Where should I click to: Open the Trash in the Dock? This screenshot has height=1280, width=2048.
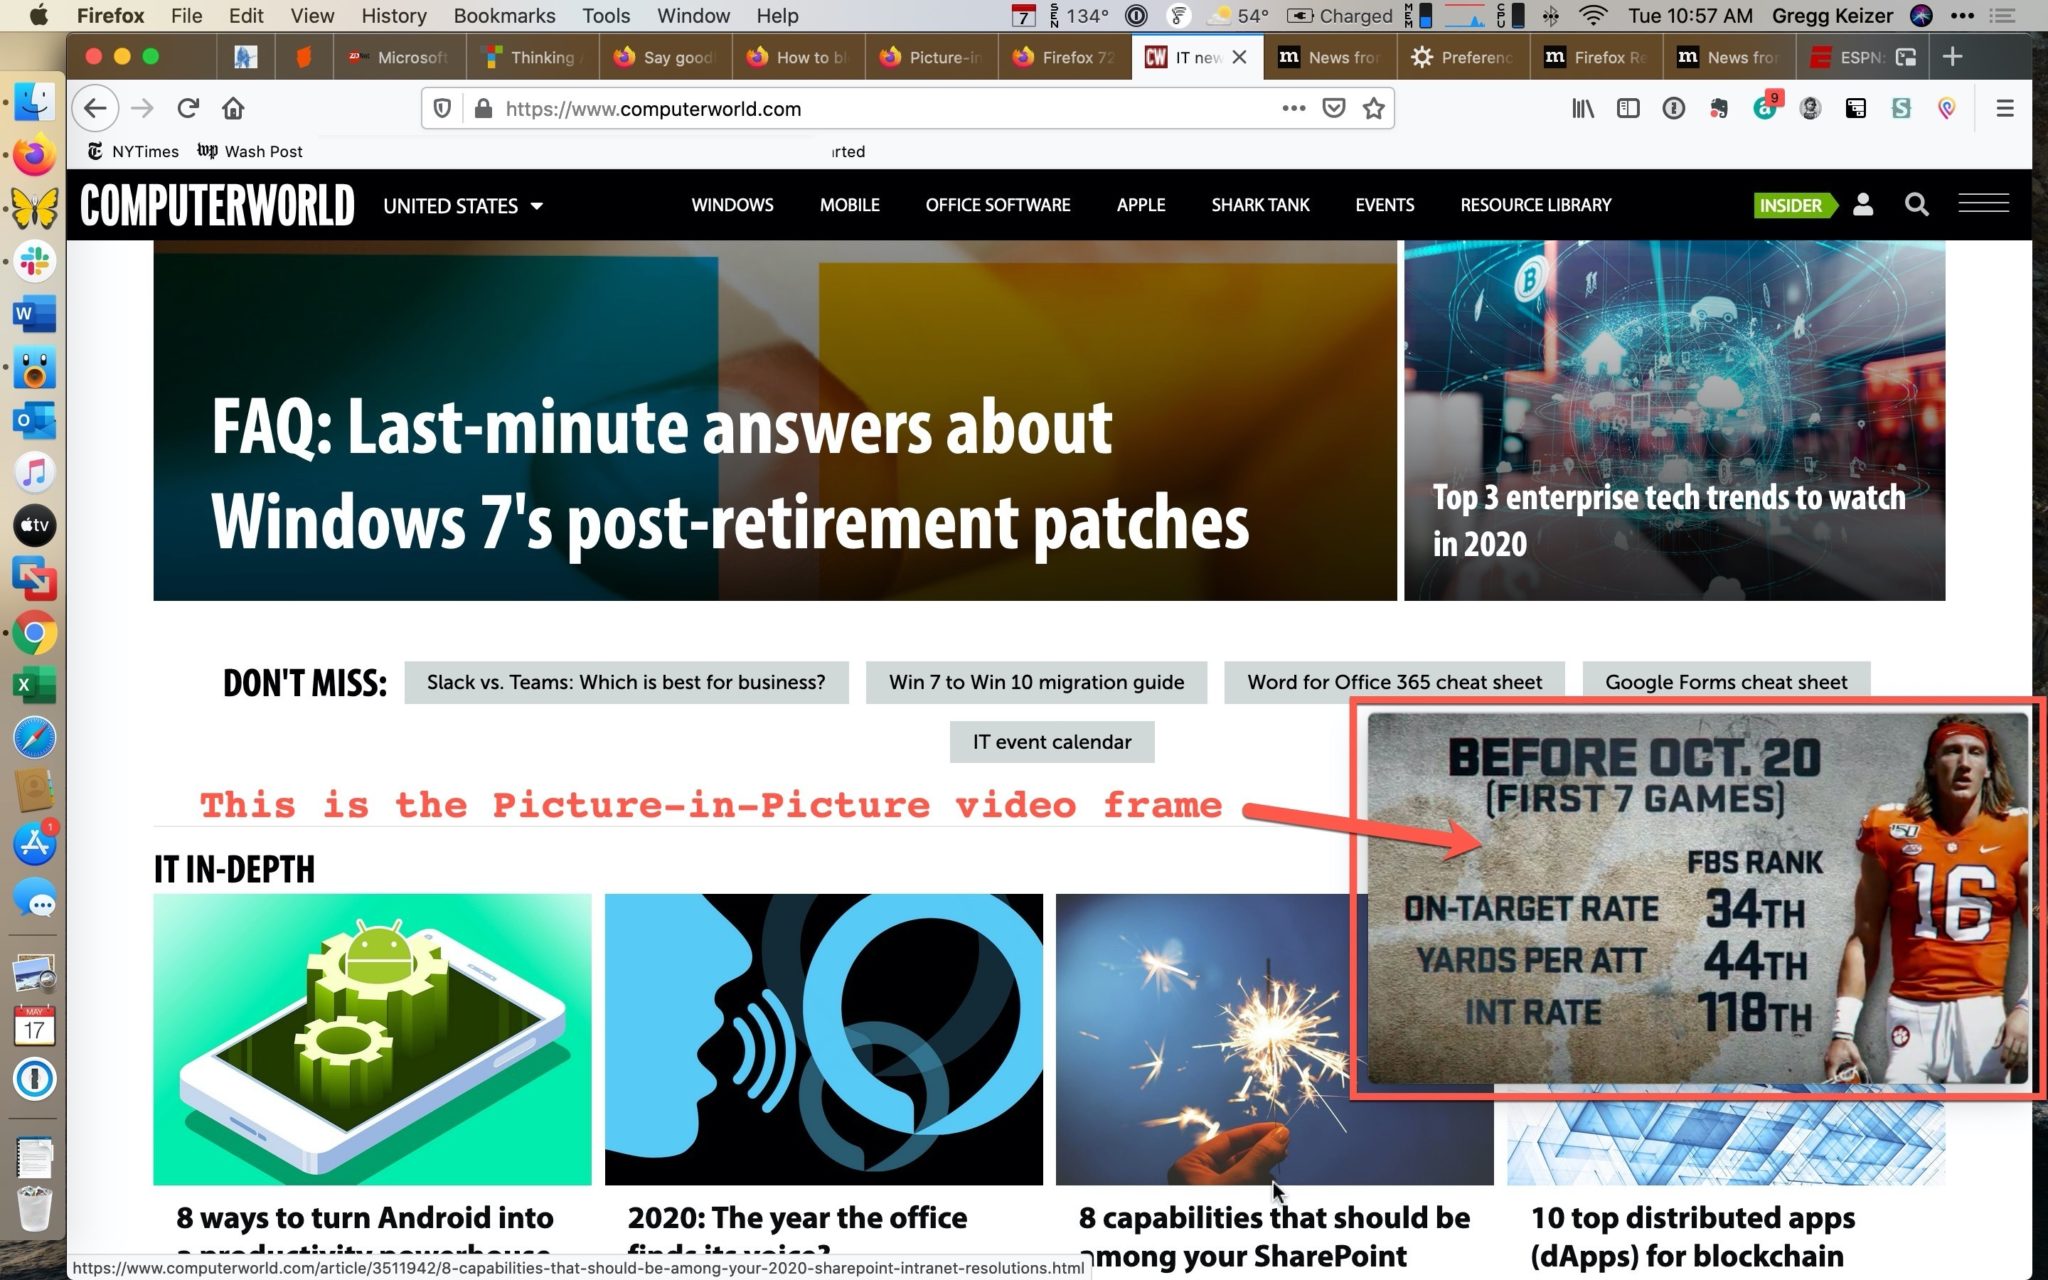coord(34,1210)
